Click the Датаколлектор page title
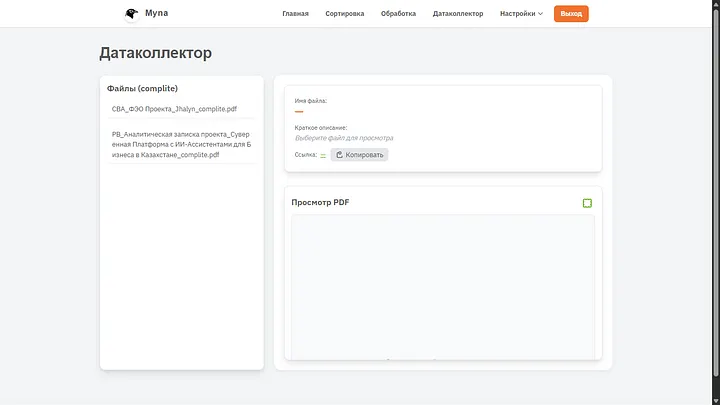This screenshot has height=405, width=720. 155,53
